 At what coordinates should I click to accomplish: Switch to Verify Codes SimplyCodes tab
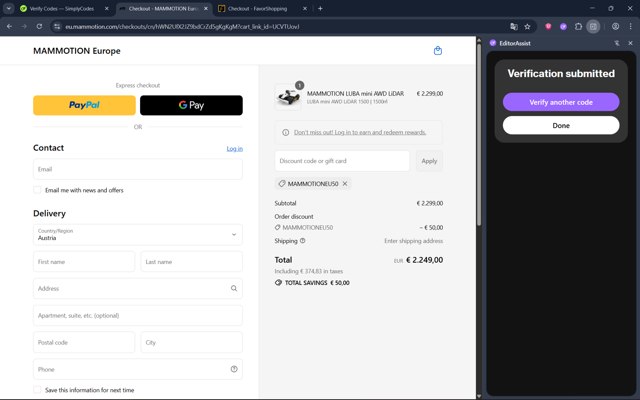tap(61, 8)
